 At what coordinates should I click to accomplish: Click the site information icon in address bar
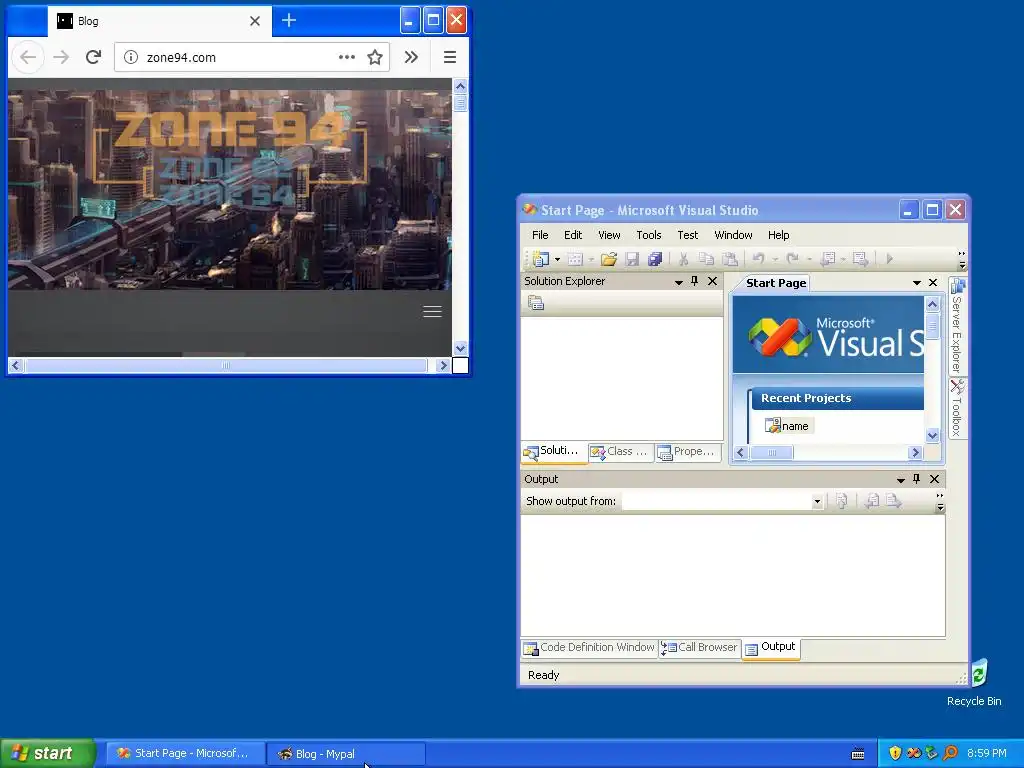pos(131,57)
